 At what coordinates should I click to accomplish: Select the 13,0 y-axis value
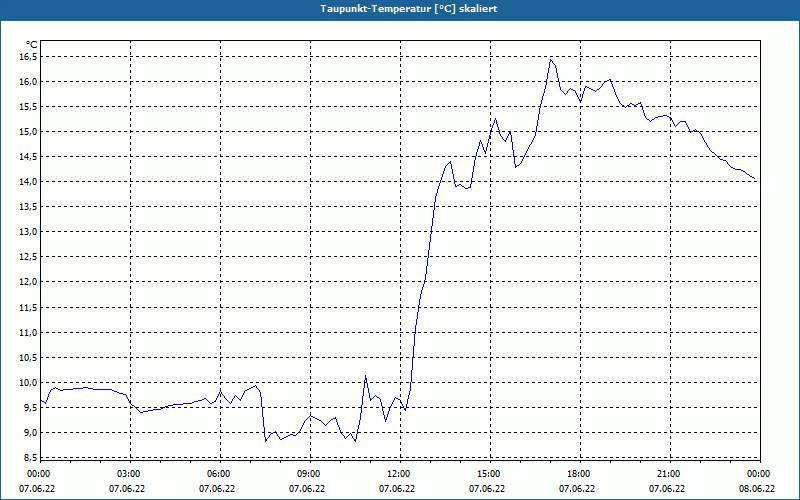coord(28,232)
